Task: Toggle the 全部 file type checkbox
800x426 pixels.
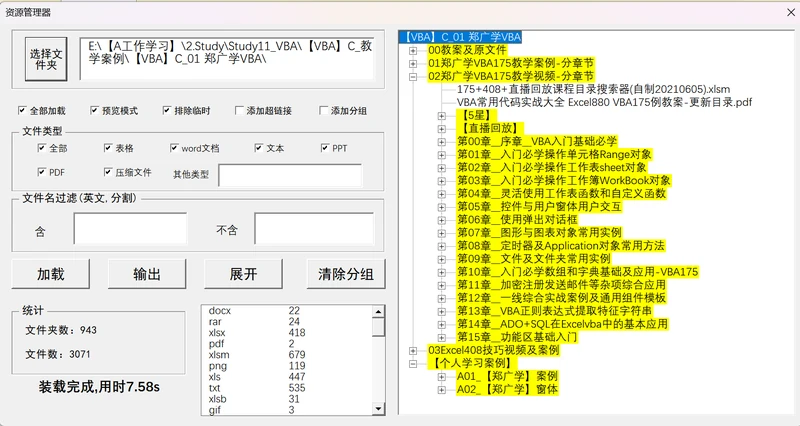Action: pyautogui.click(x=41, y=148)
